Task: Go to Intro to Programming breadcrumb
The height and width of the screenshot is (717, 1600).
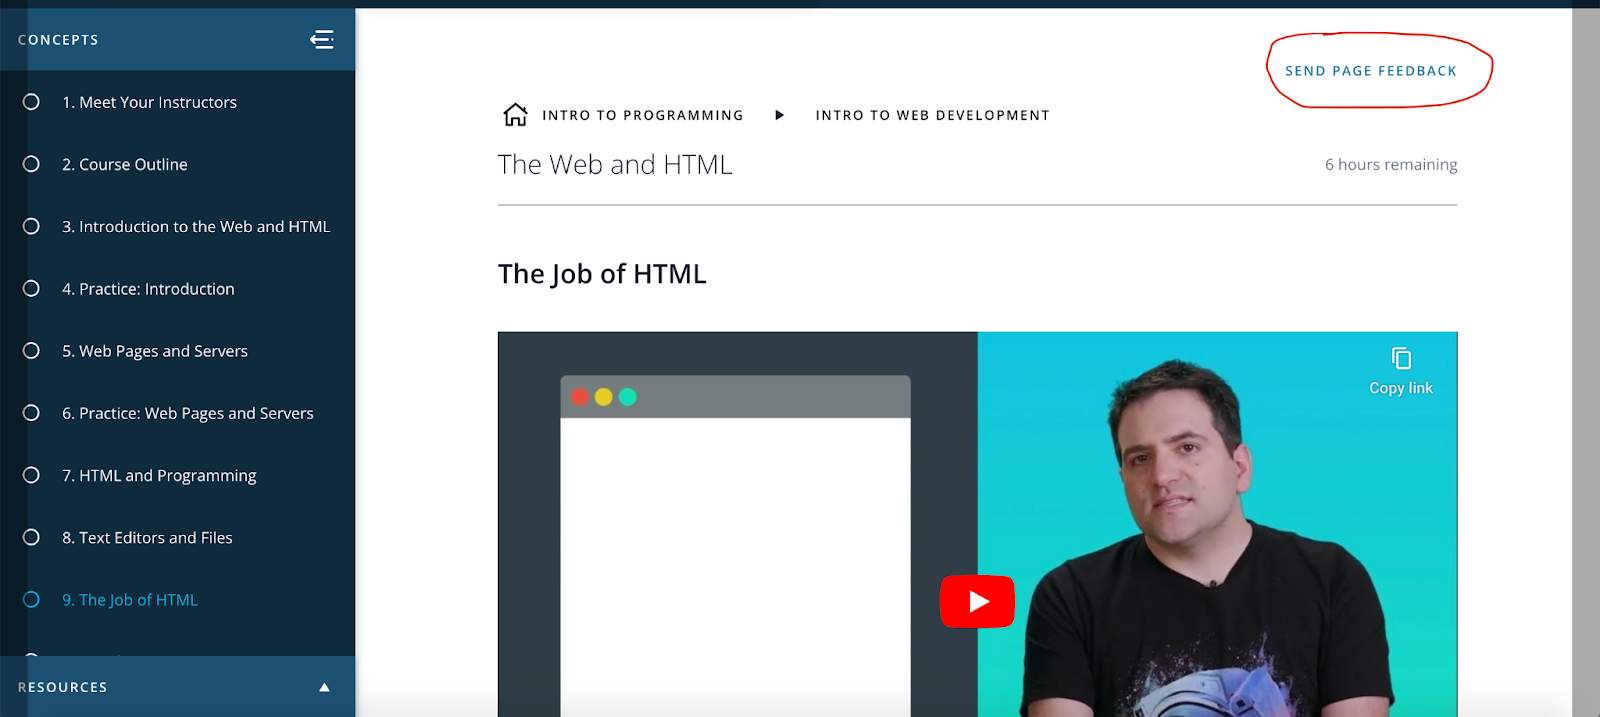Action: [x=643, y=115]
